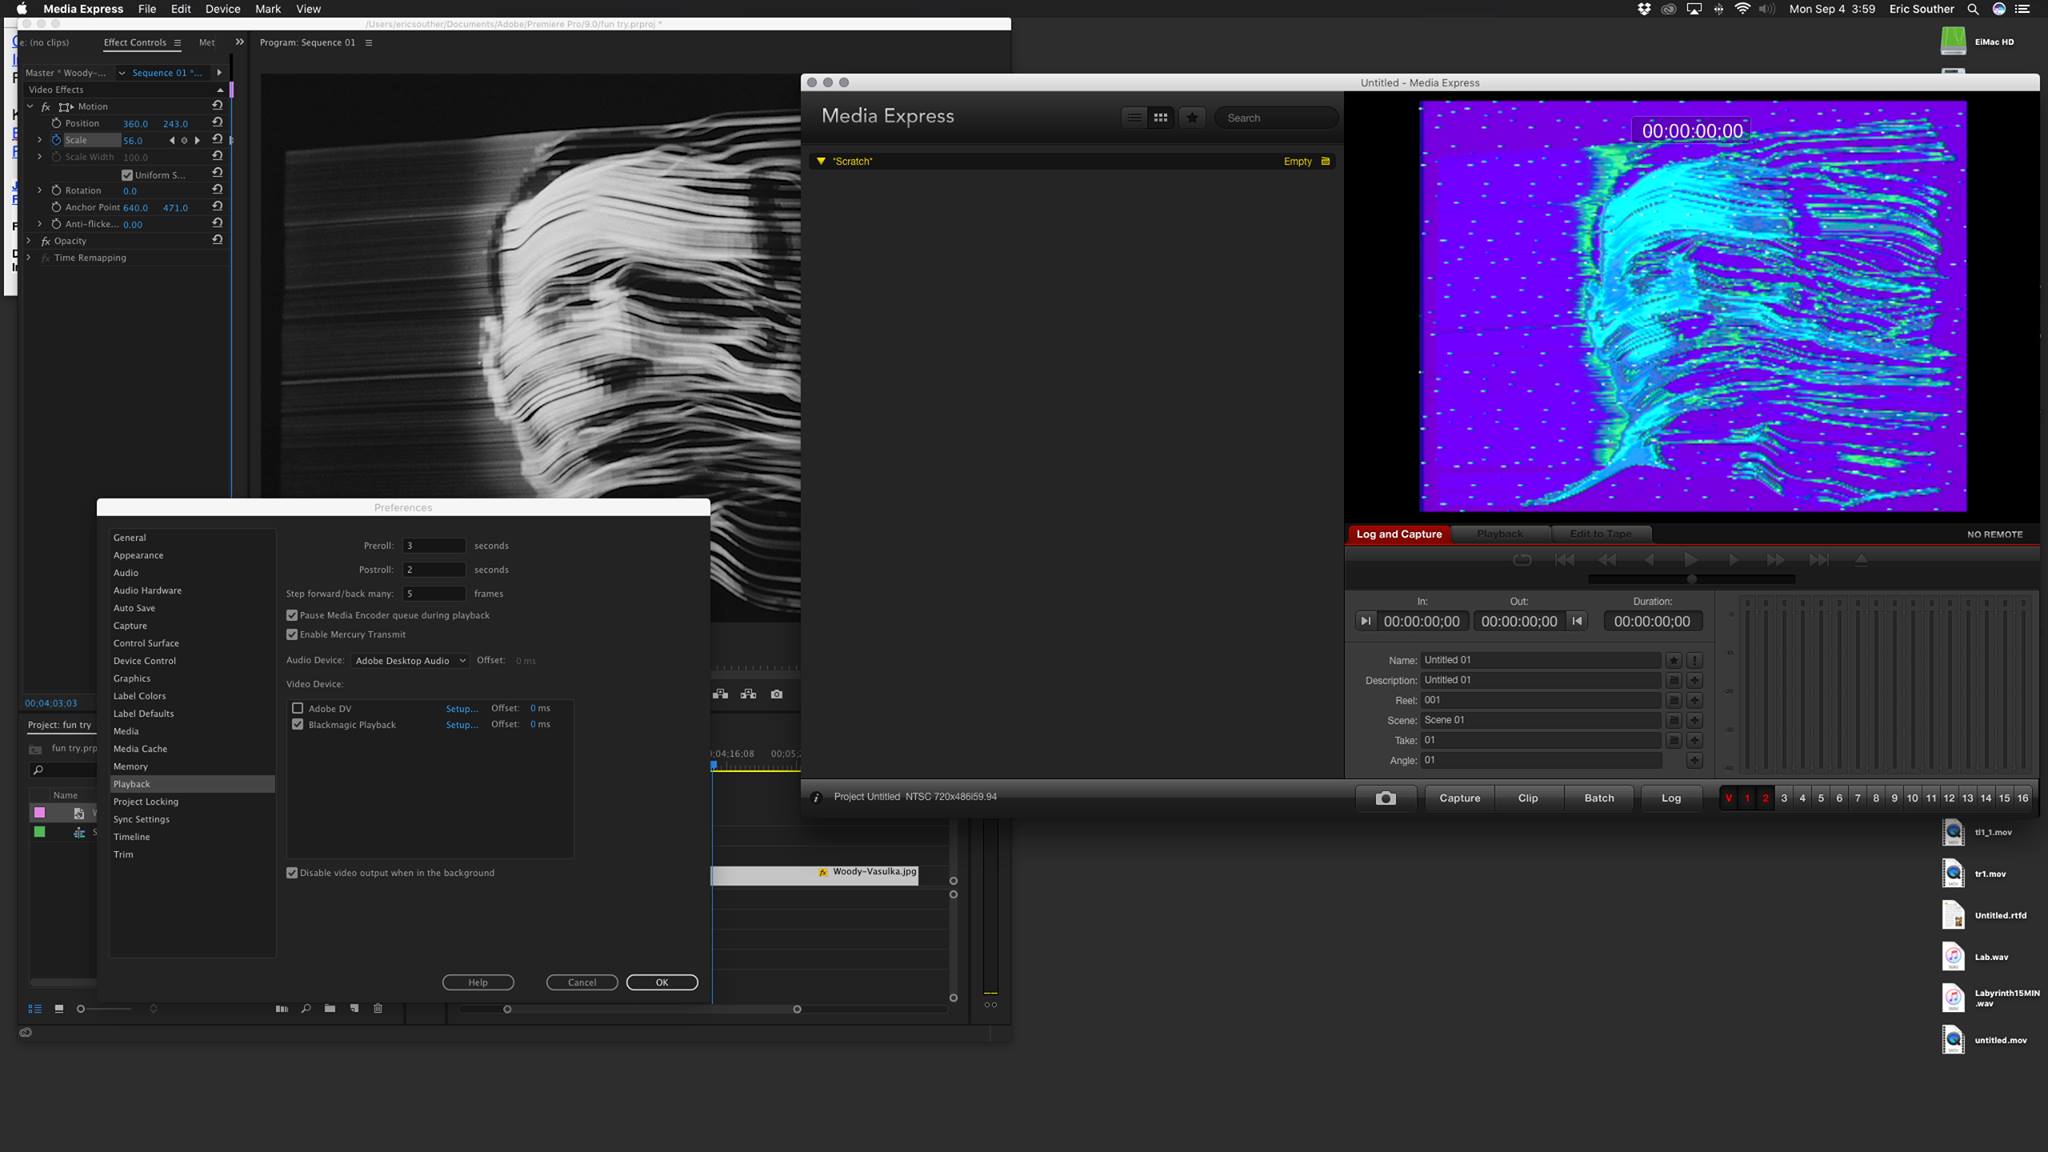Select the Audio Hardware category in Preferences
The width and height of the screenshot is (2048, 1152).
pos(147,591)
